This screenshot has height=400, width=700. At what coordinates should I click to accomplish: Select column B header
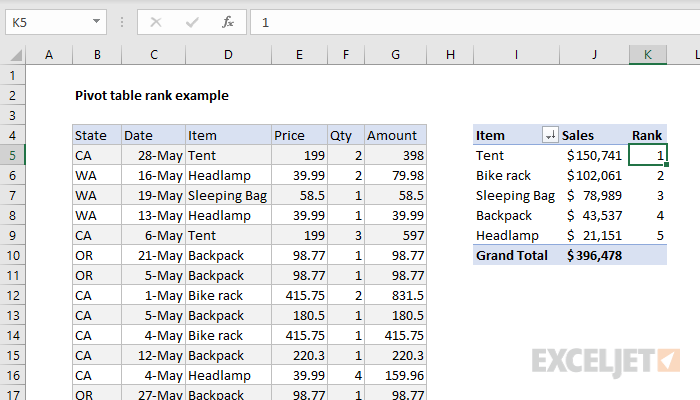pos(97,55)
